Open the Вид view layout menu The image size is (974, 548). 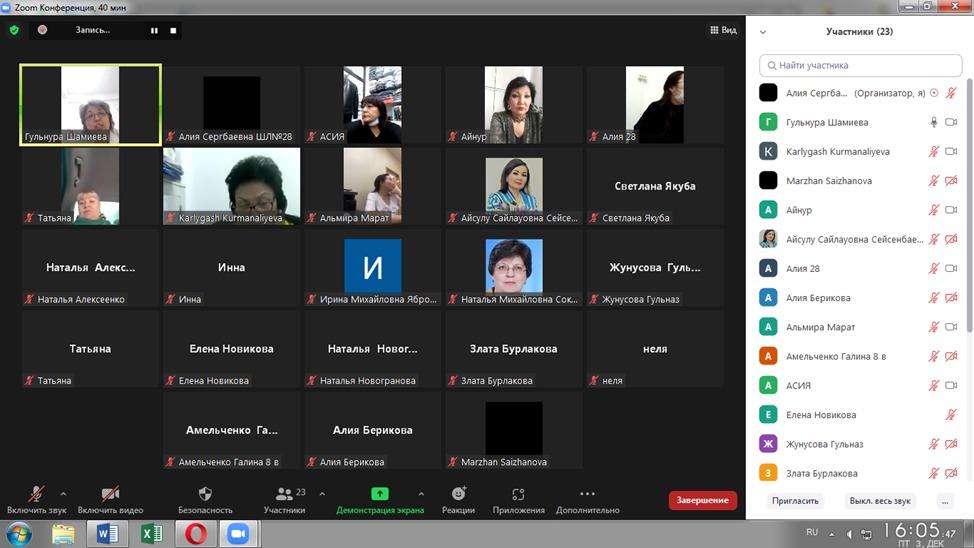(x=723, y=30)
